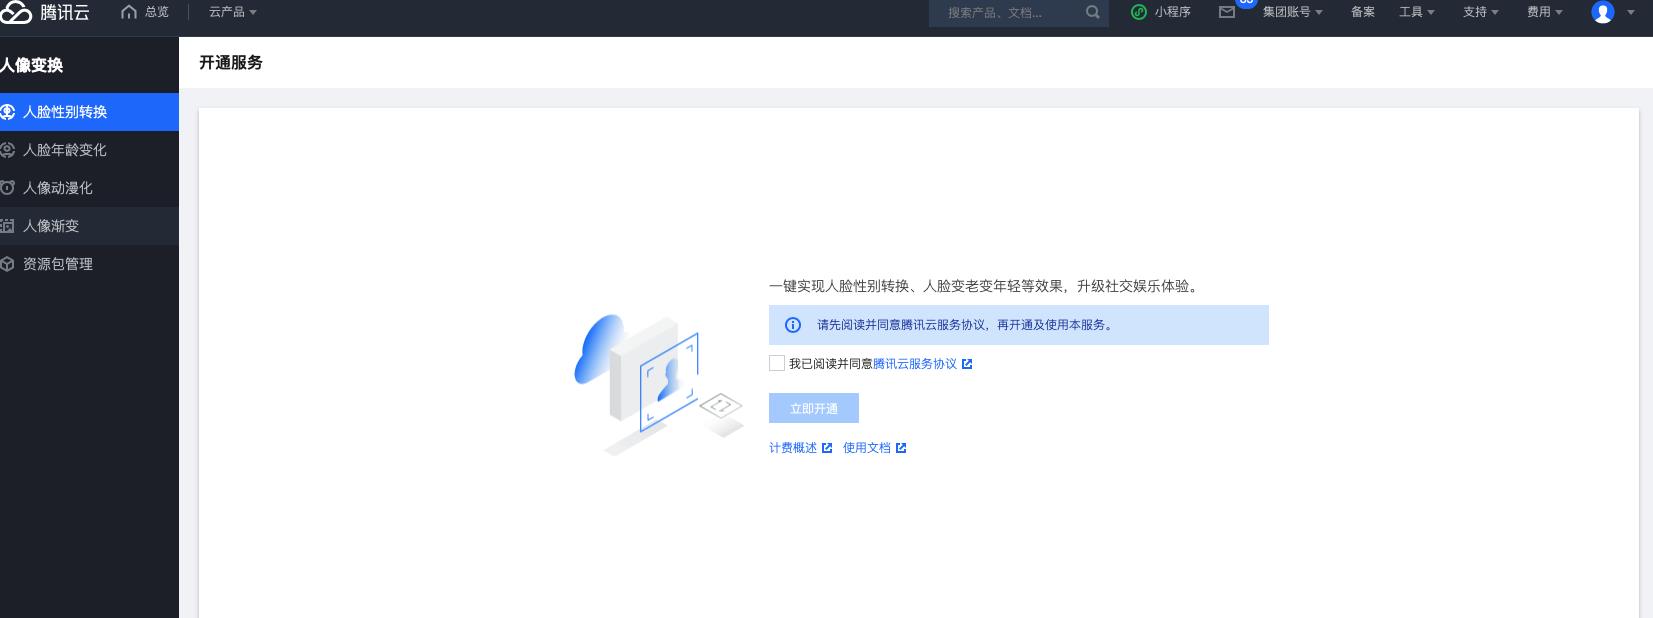Select 资源包管理 in sidebar
1653x618 pixels.
tap(89, 264)
